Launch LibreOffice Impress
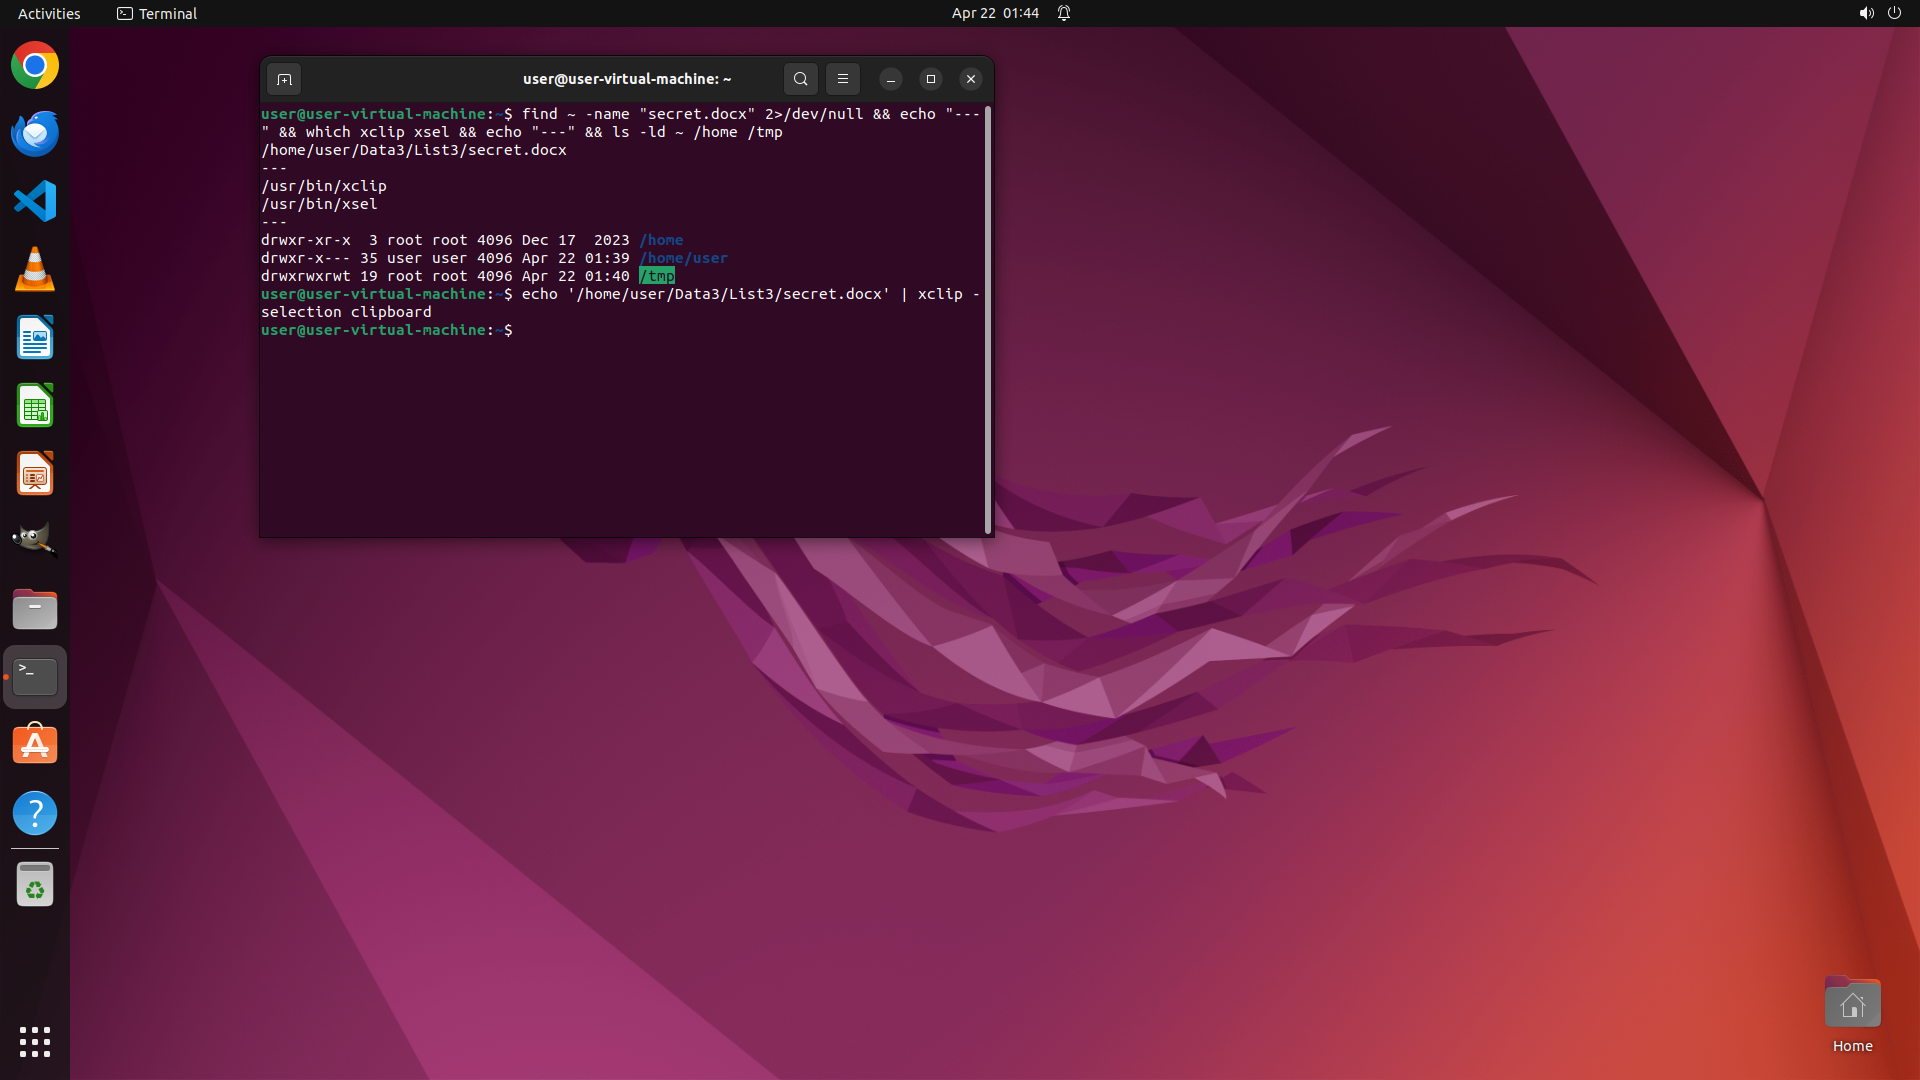 [x=35, y=474]
